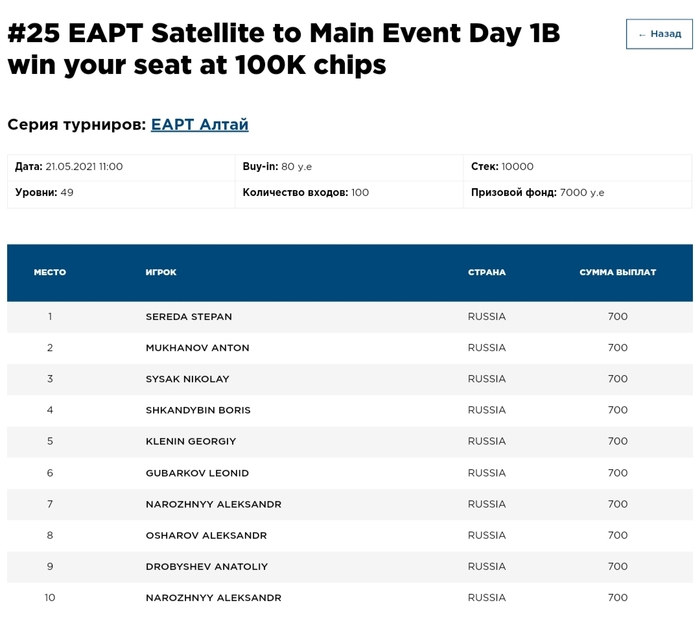Click the Игрок column header

click(161, 272)
